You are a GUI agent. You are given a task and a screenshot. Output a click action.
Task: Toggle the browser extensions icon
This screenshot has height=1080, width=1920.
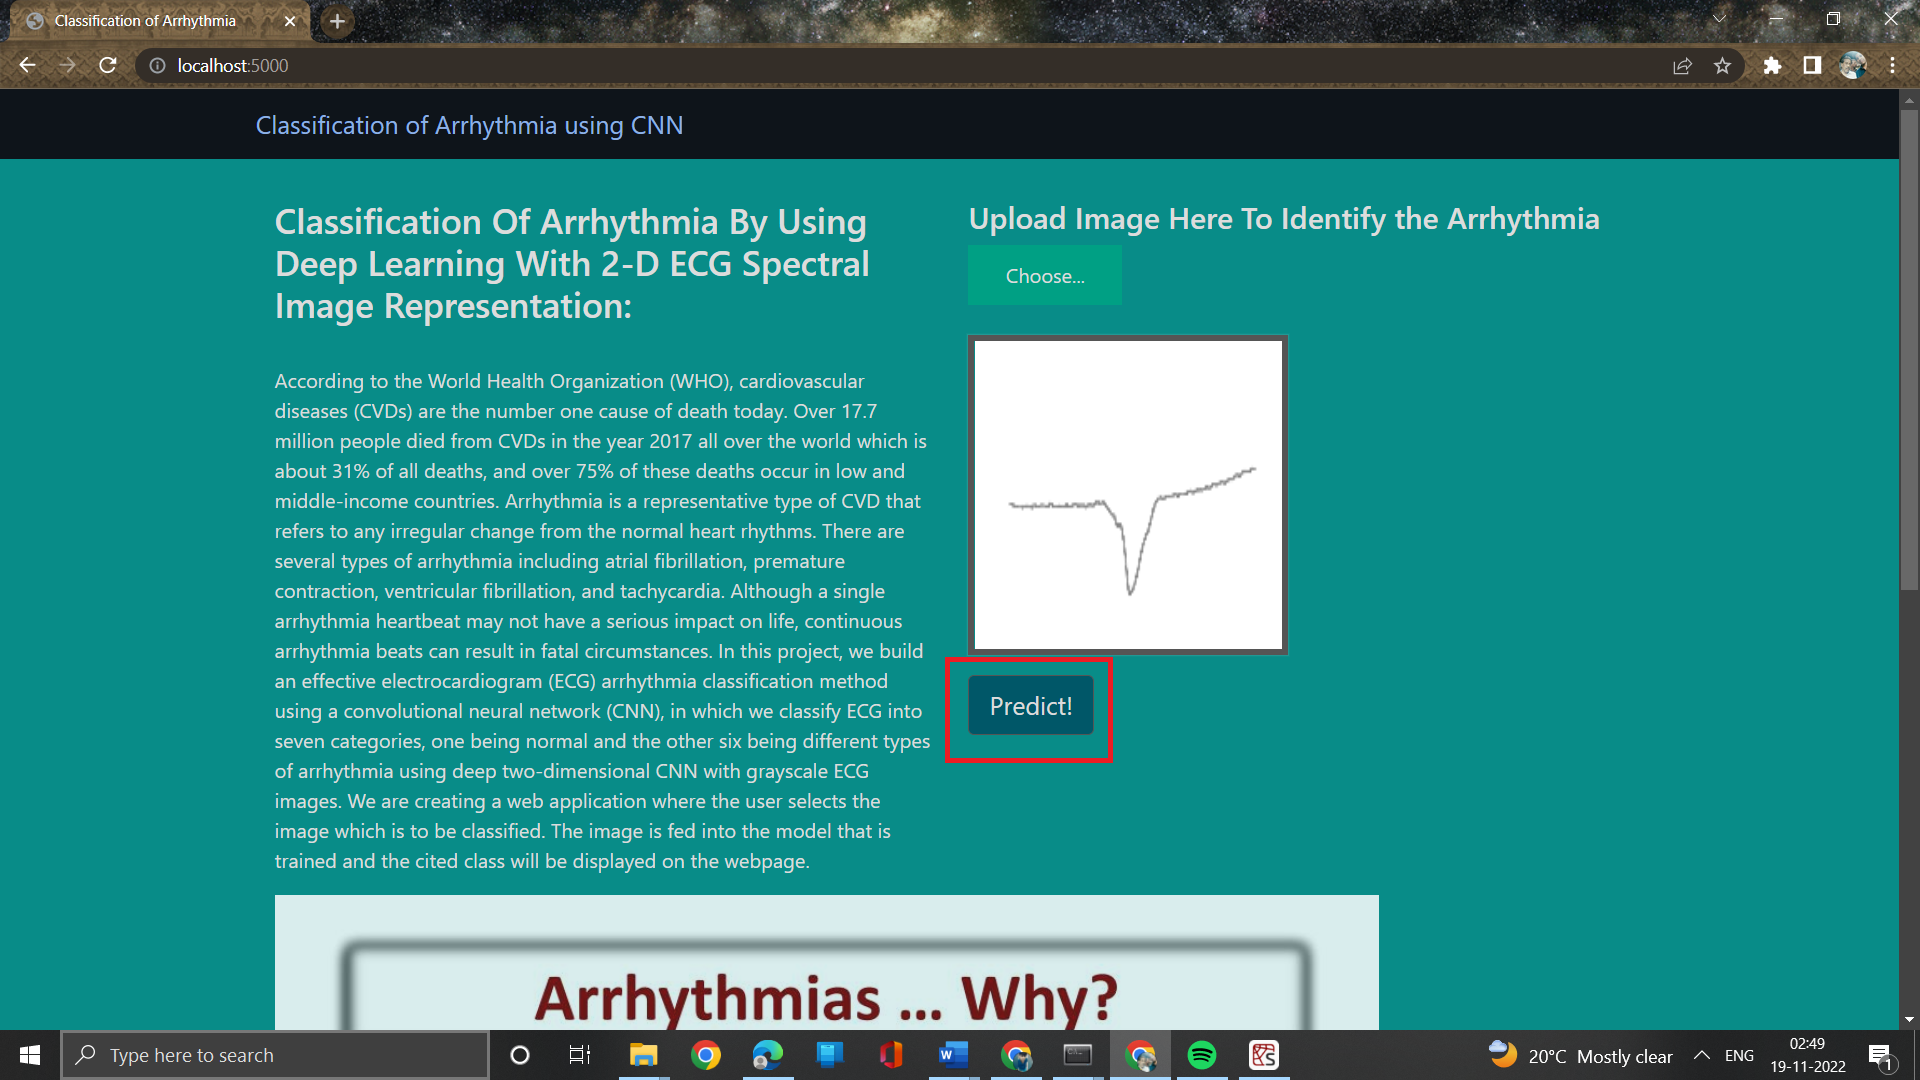[x=1772, y=65]
